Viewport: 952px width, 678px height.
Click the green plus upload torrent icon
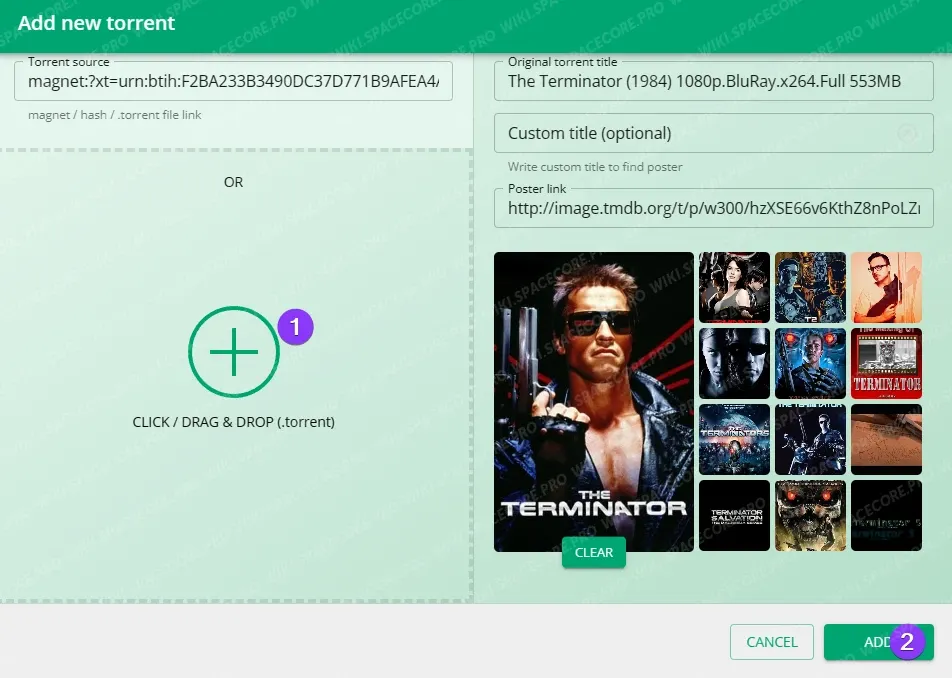234,352
